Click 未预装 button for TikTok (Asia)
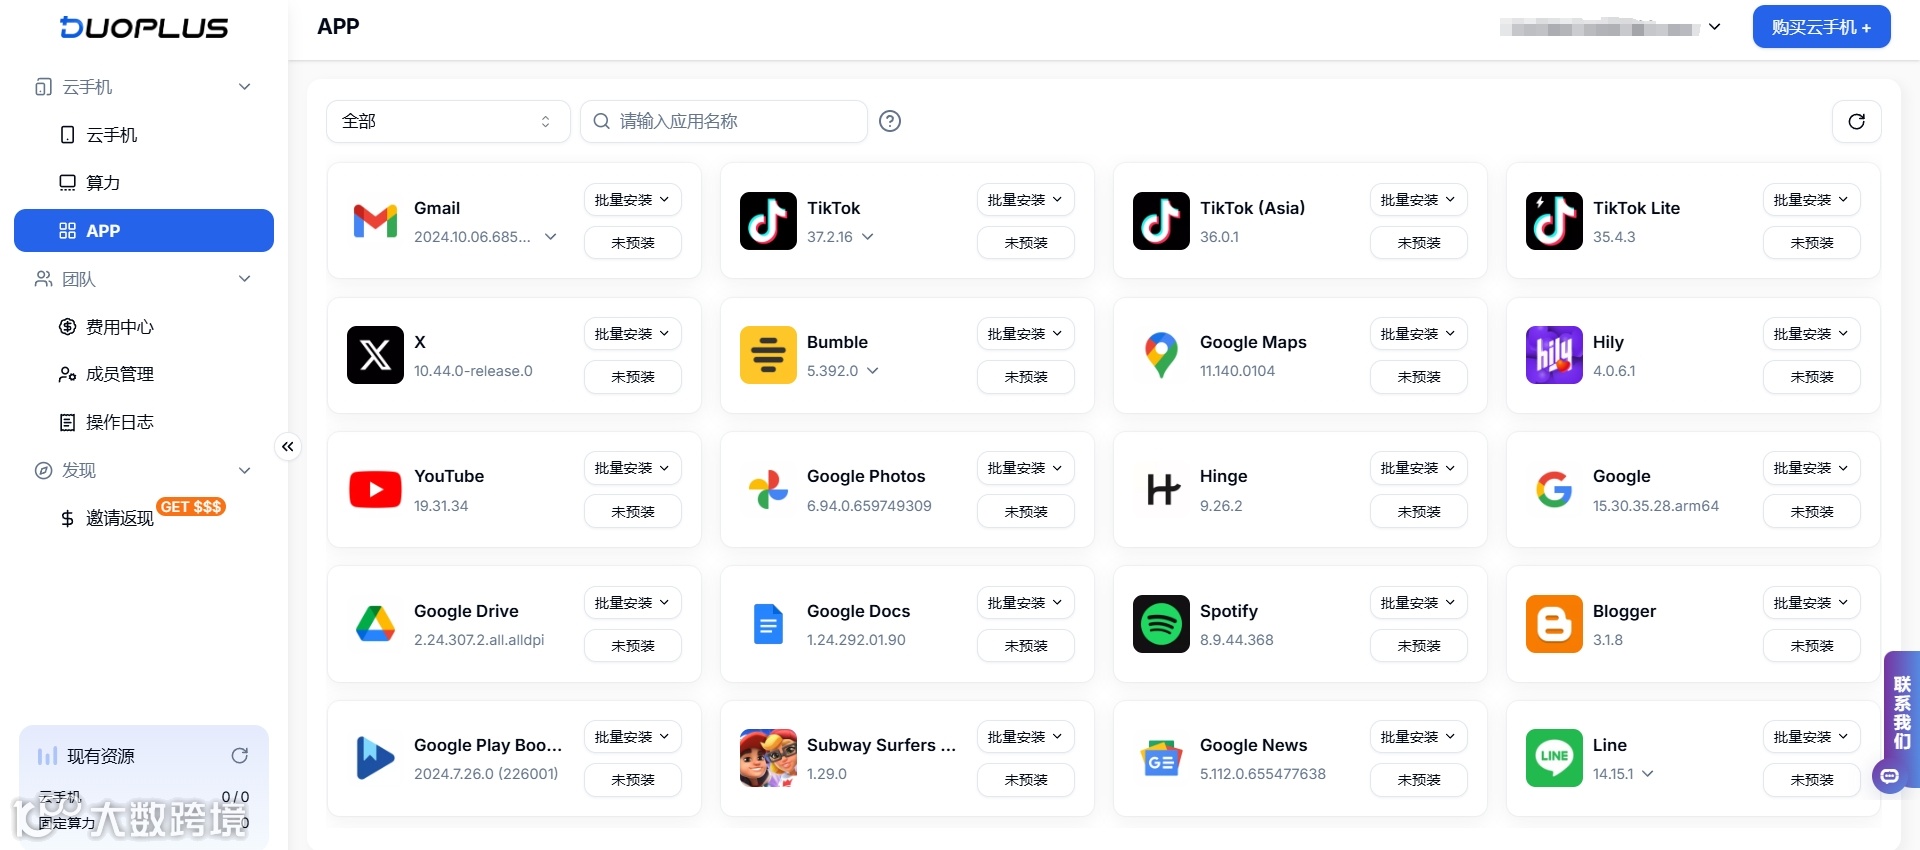Screen dimensions: 1920x850 (1418, 243)
